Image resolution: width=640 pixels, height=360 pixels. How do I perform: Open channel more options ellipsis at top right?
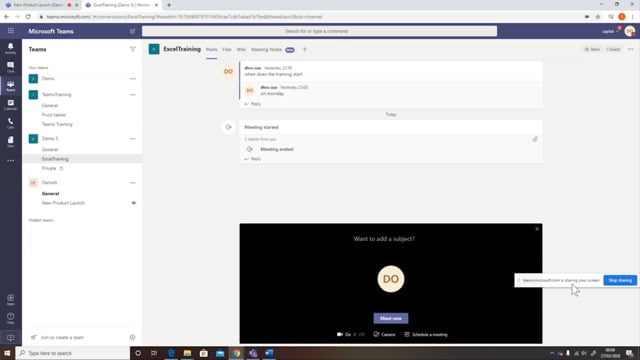click(631, 49)
